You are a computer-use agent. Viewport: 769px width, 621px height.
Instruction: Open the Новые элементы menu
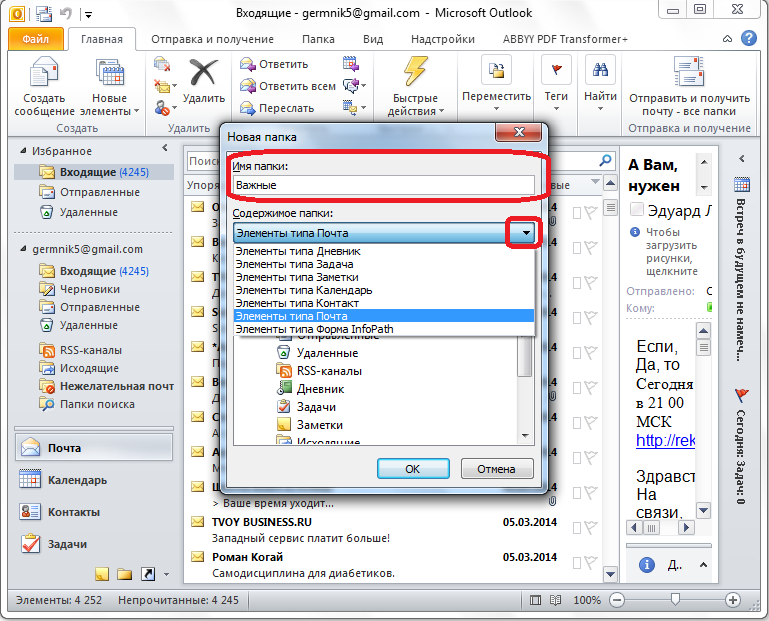click(109, 86)
